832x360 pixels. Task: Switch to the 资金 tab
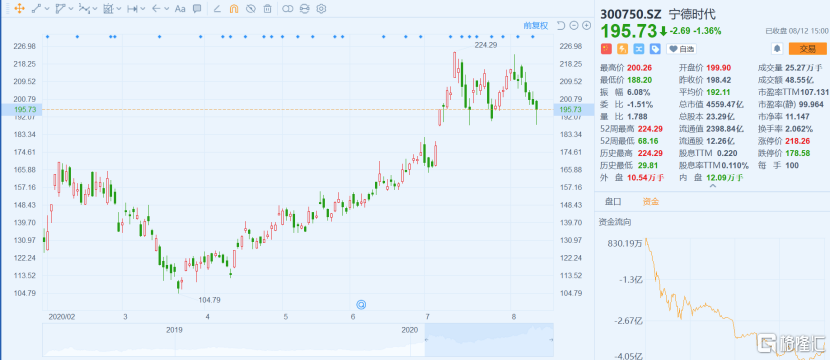tap(651, 201)
